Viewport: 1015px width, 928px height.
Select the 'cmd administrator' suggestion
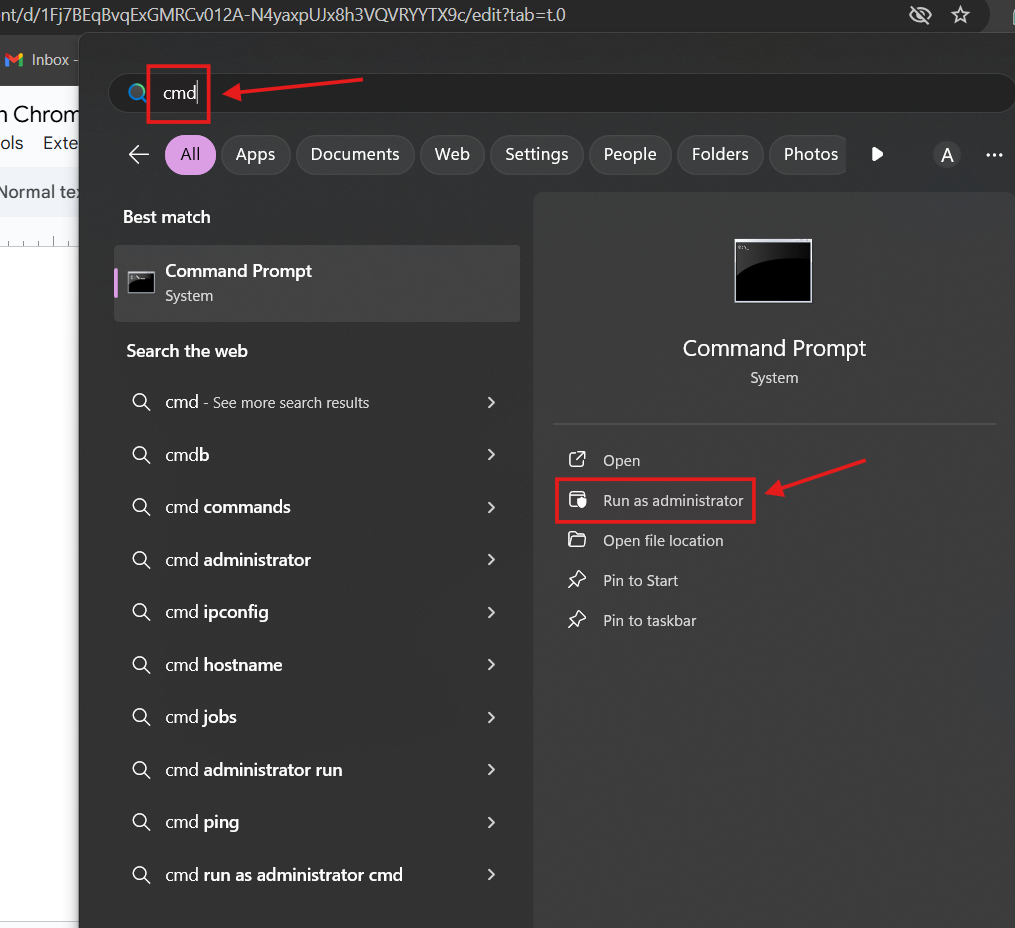pyautogui.click(x=317, y=559)
